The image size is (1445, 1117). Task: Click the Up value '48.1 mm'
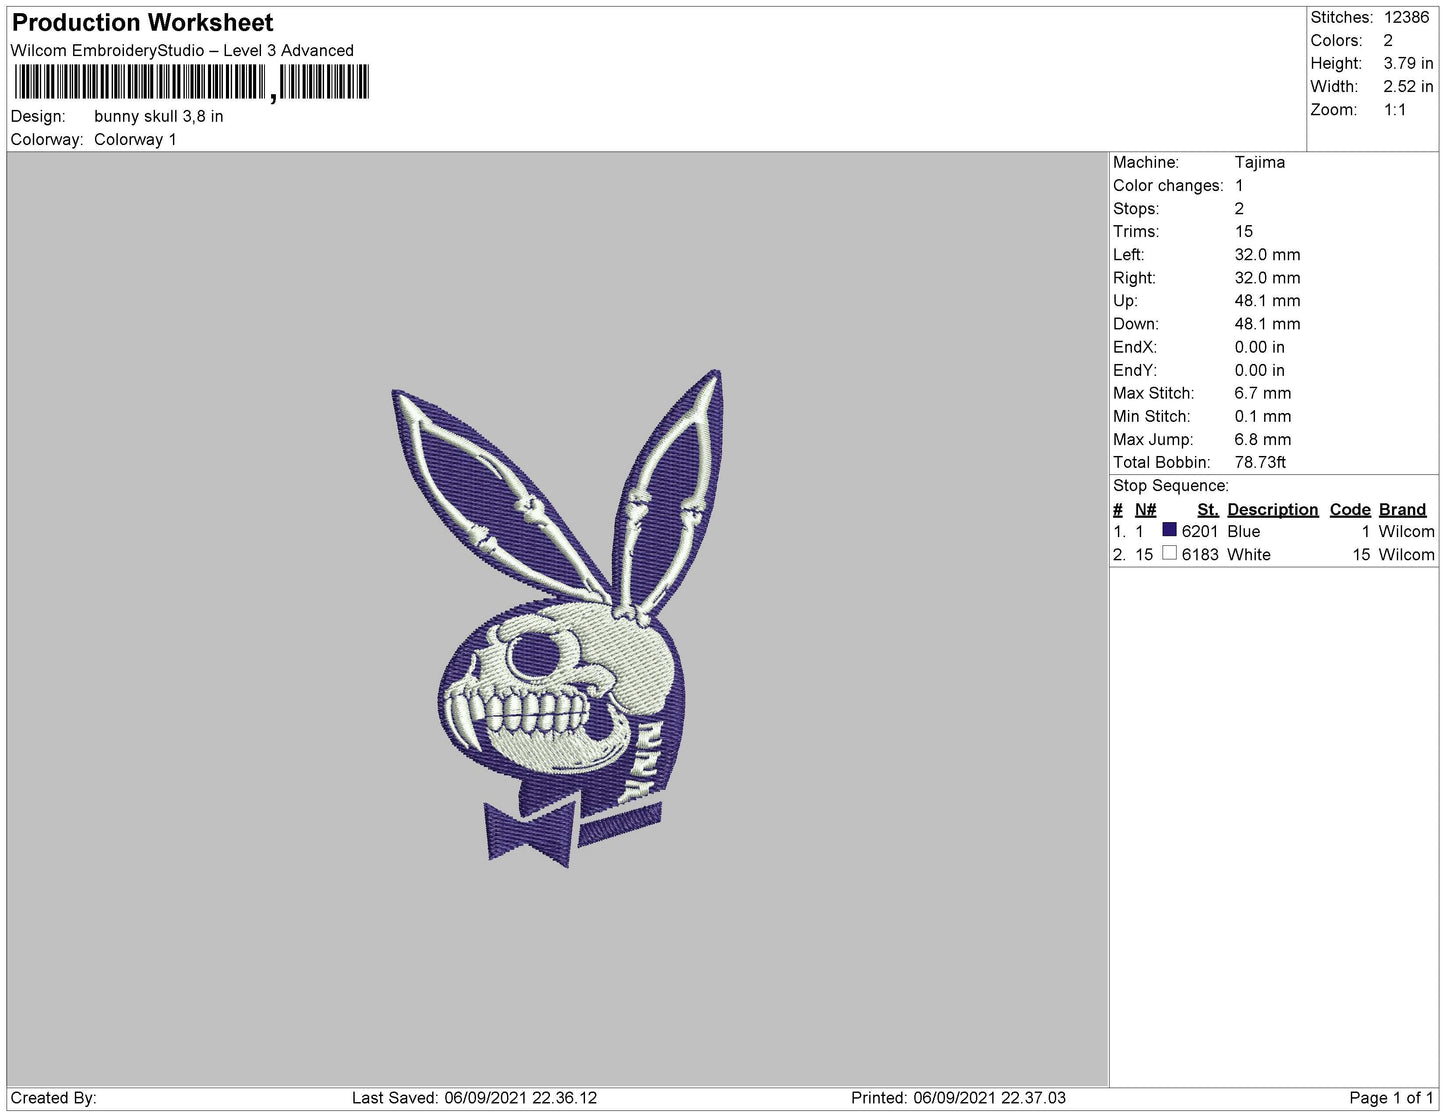[x=1268, y=300]
